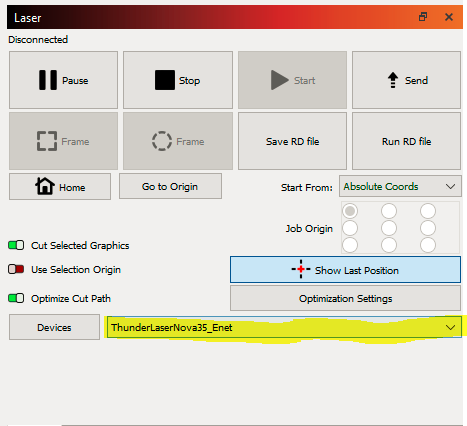Start the job with the play triangle

pyautogui.click(x=292, y=80)
